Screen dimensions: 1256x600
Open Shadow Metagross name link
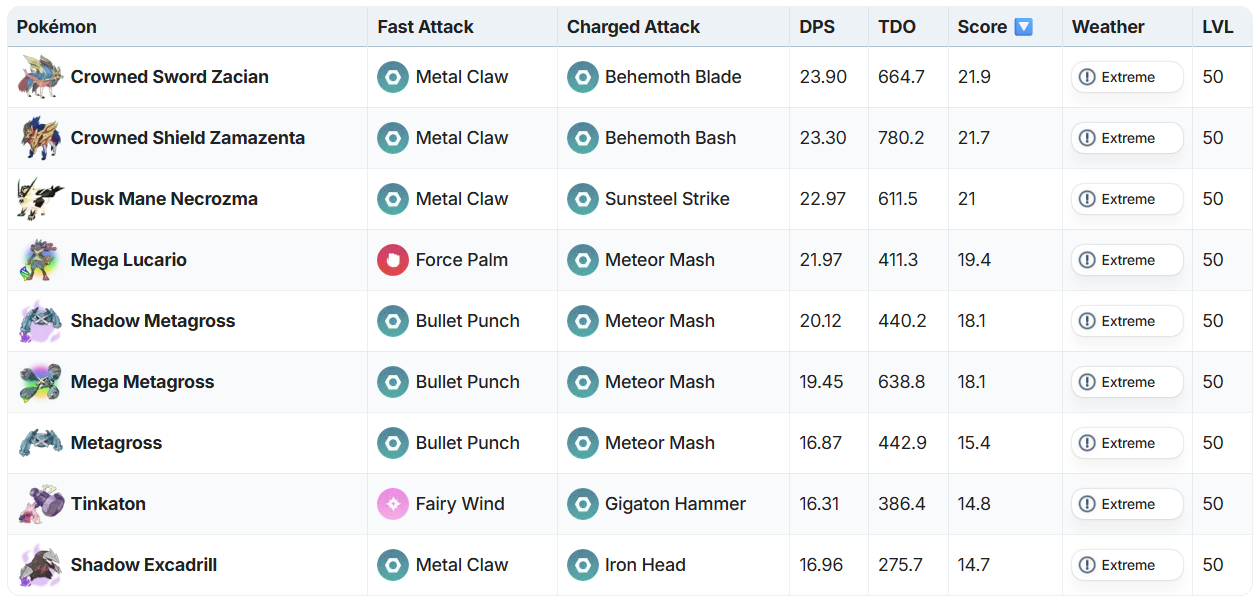pos(152,321)
